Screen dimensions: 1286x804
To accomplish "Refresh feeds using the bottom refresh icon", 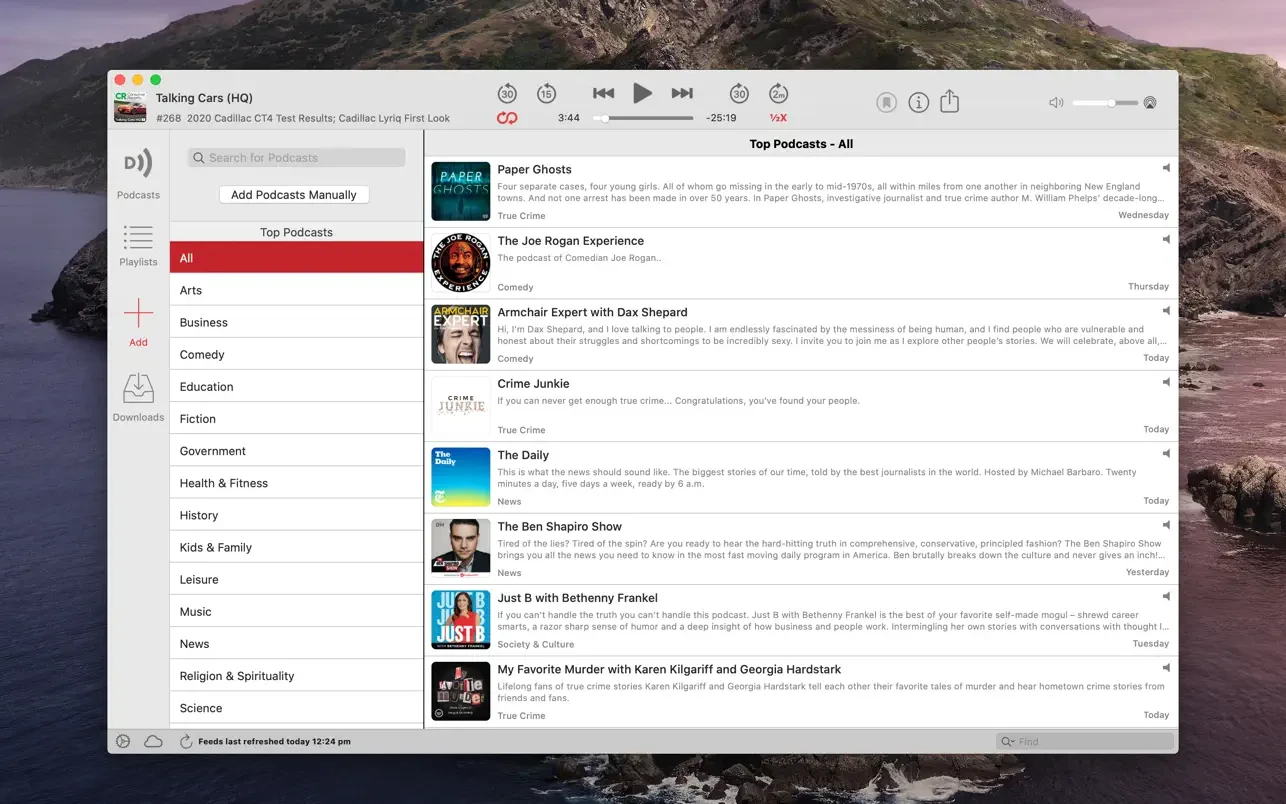I will click(185, 742).
